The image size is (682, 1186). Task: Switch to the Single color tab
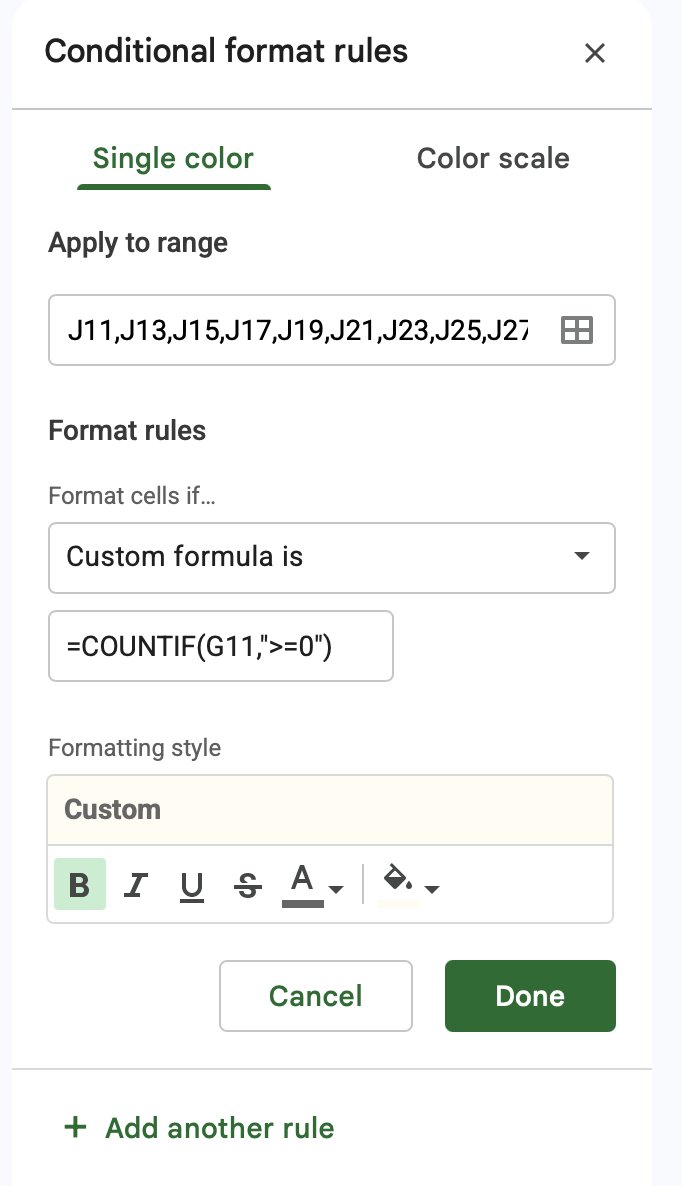pyautogui.click(x=173, y=159)
